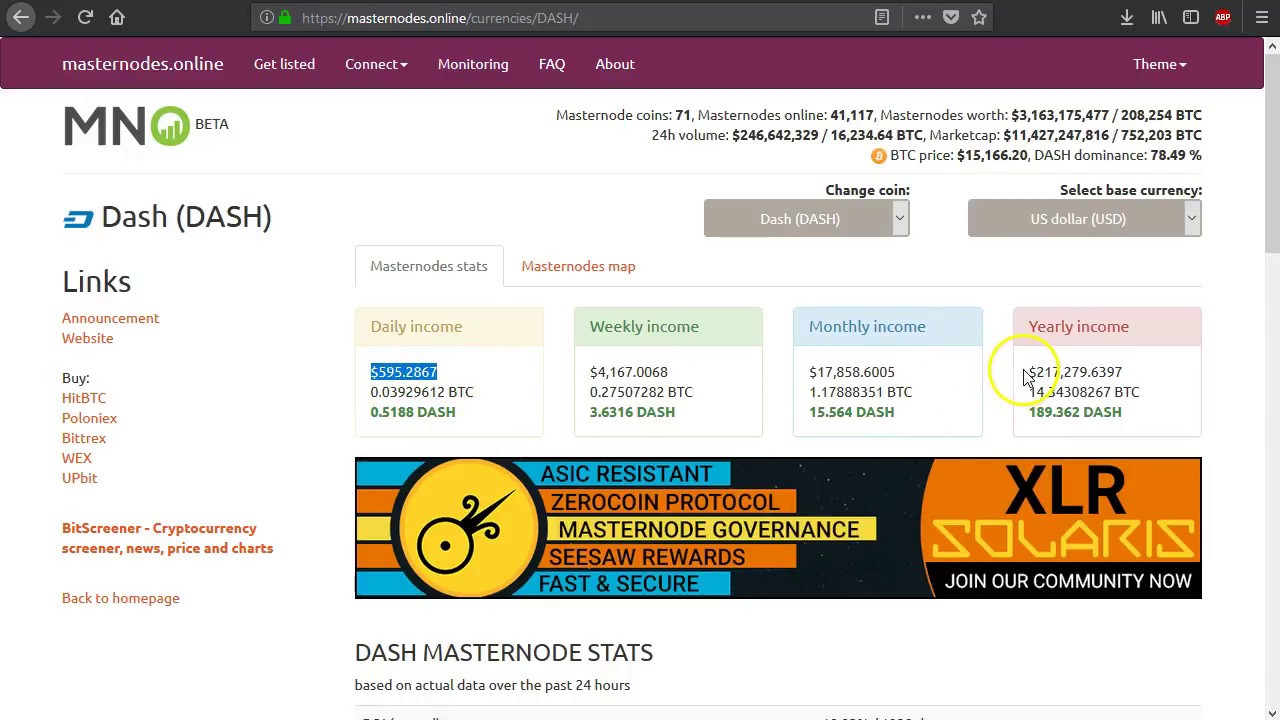Expand the Theme menu
This screenshot has height=720, width=1280.
1159,64
